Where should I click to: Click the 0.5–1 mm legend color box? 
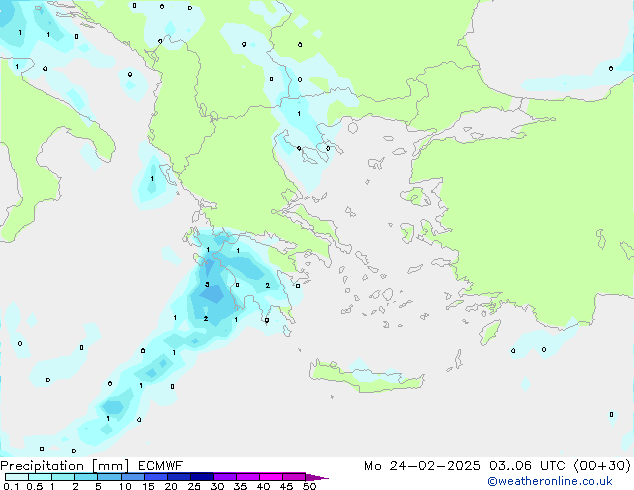point(40,477)
